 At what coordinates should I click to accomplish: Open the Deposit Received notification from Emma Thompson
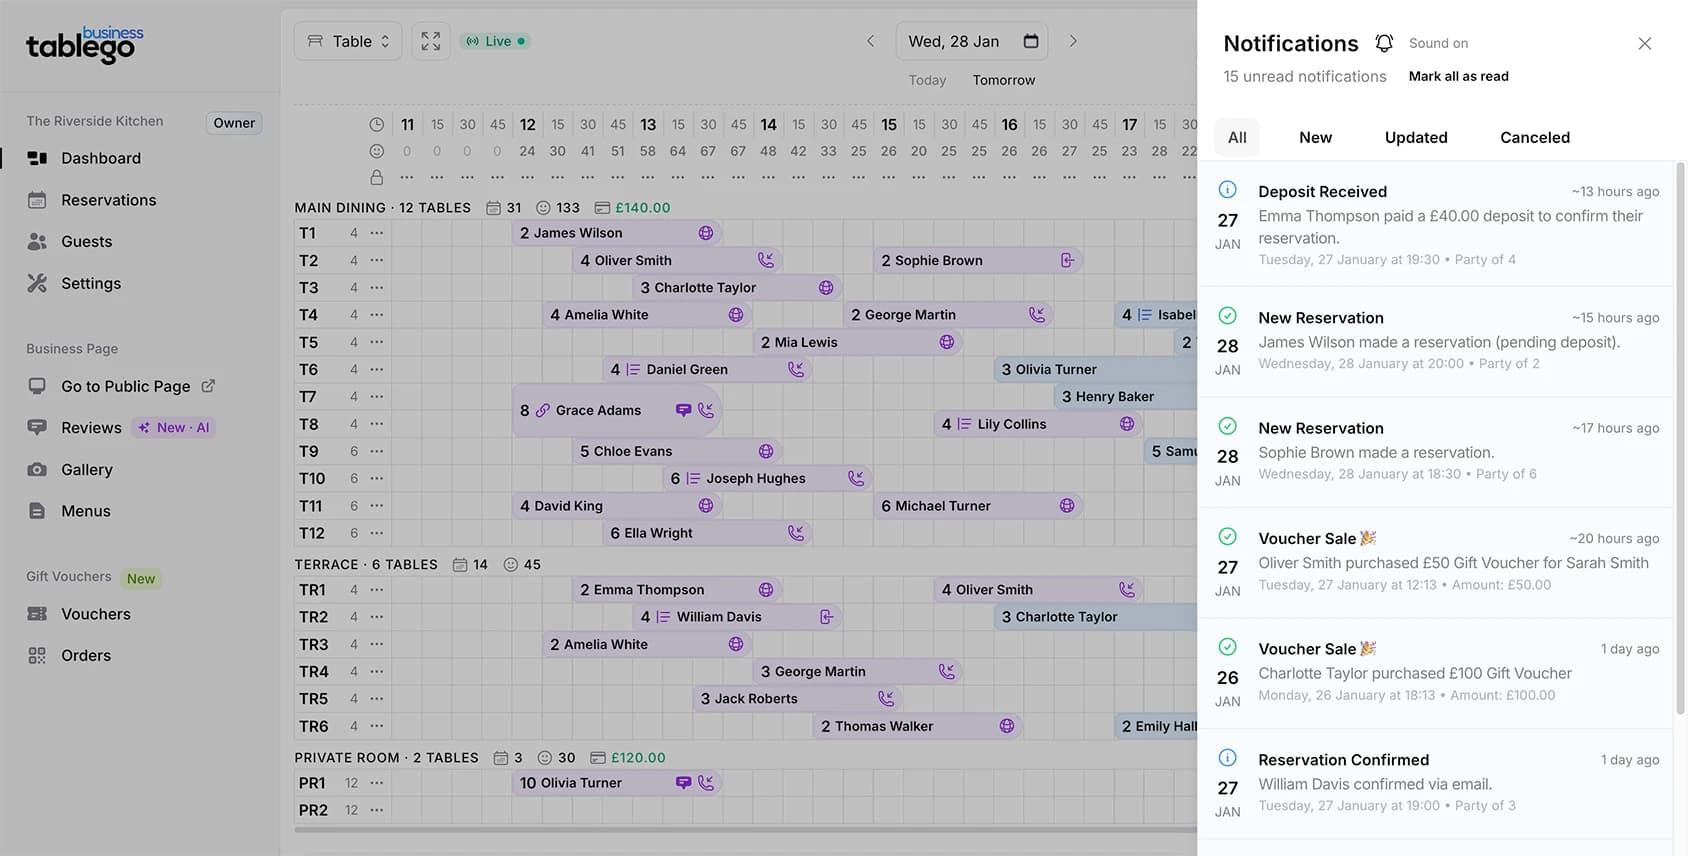1436,224
